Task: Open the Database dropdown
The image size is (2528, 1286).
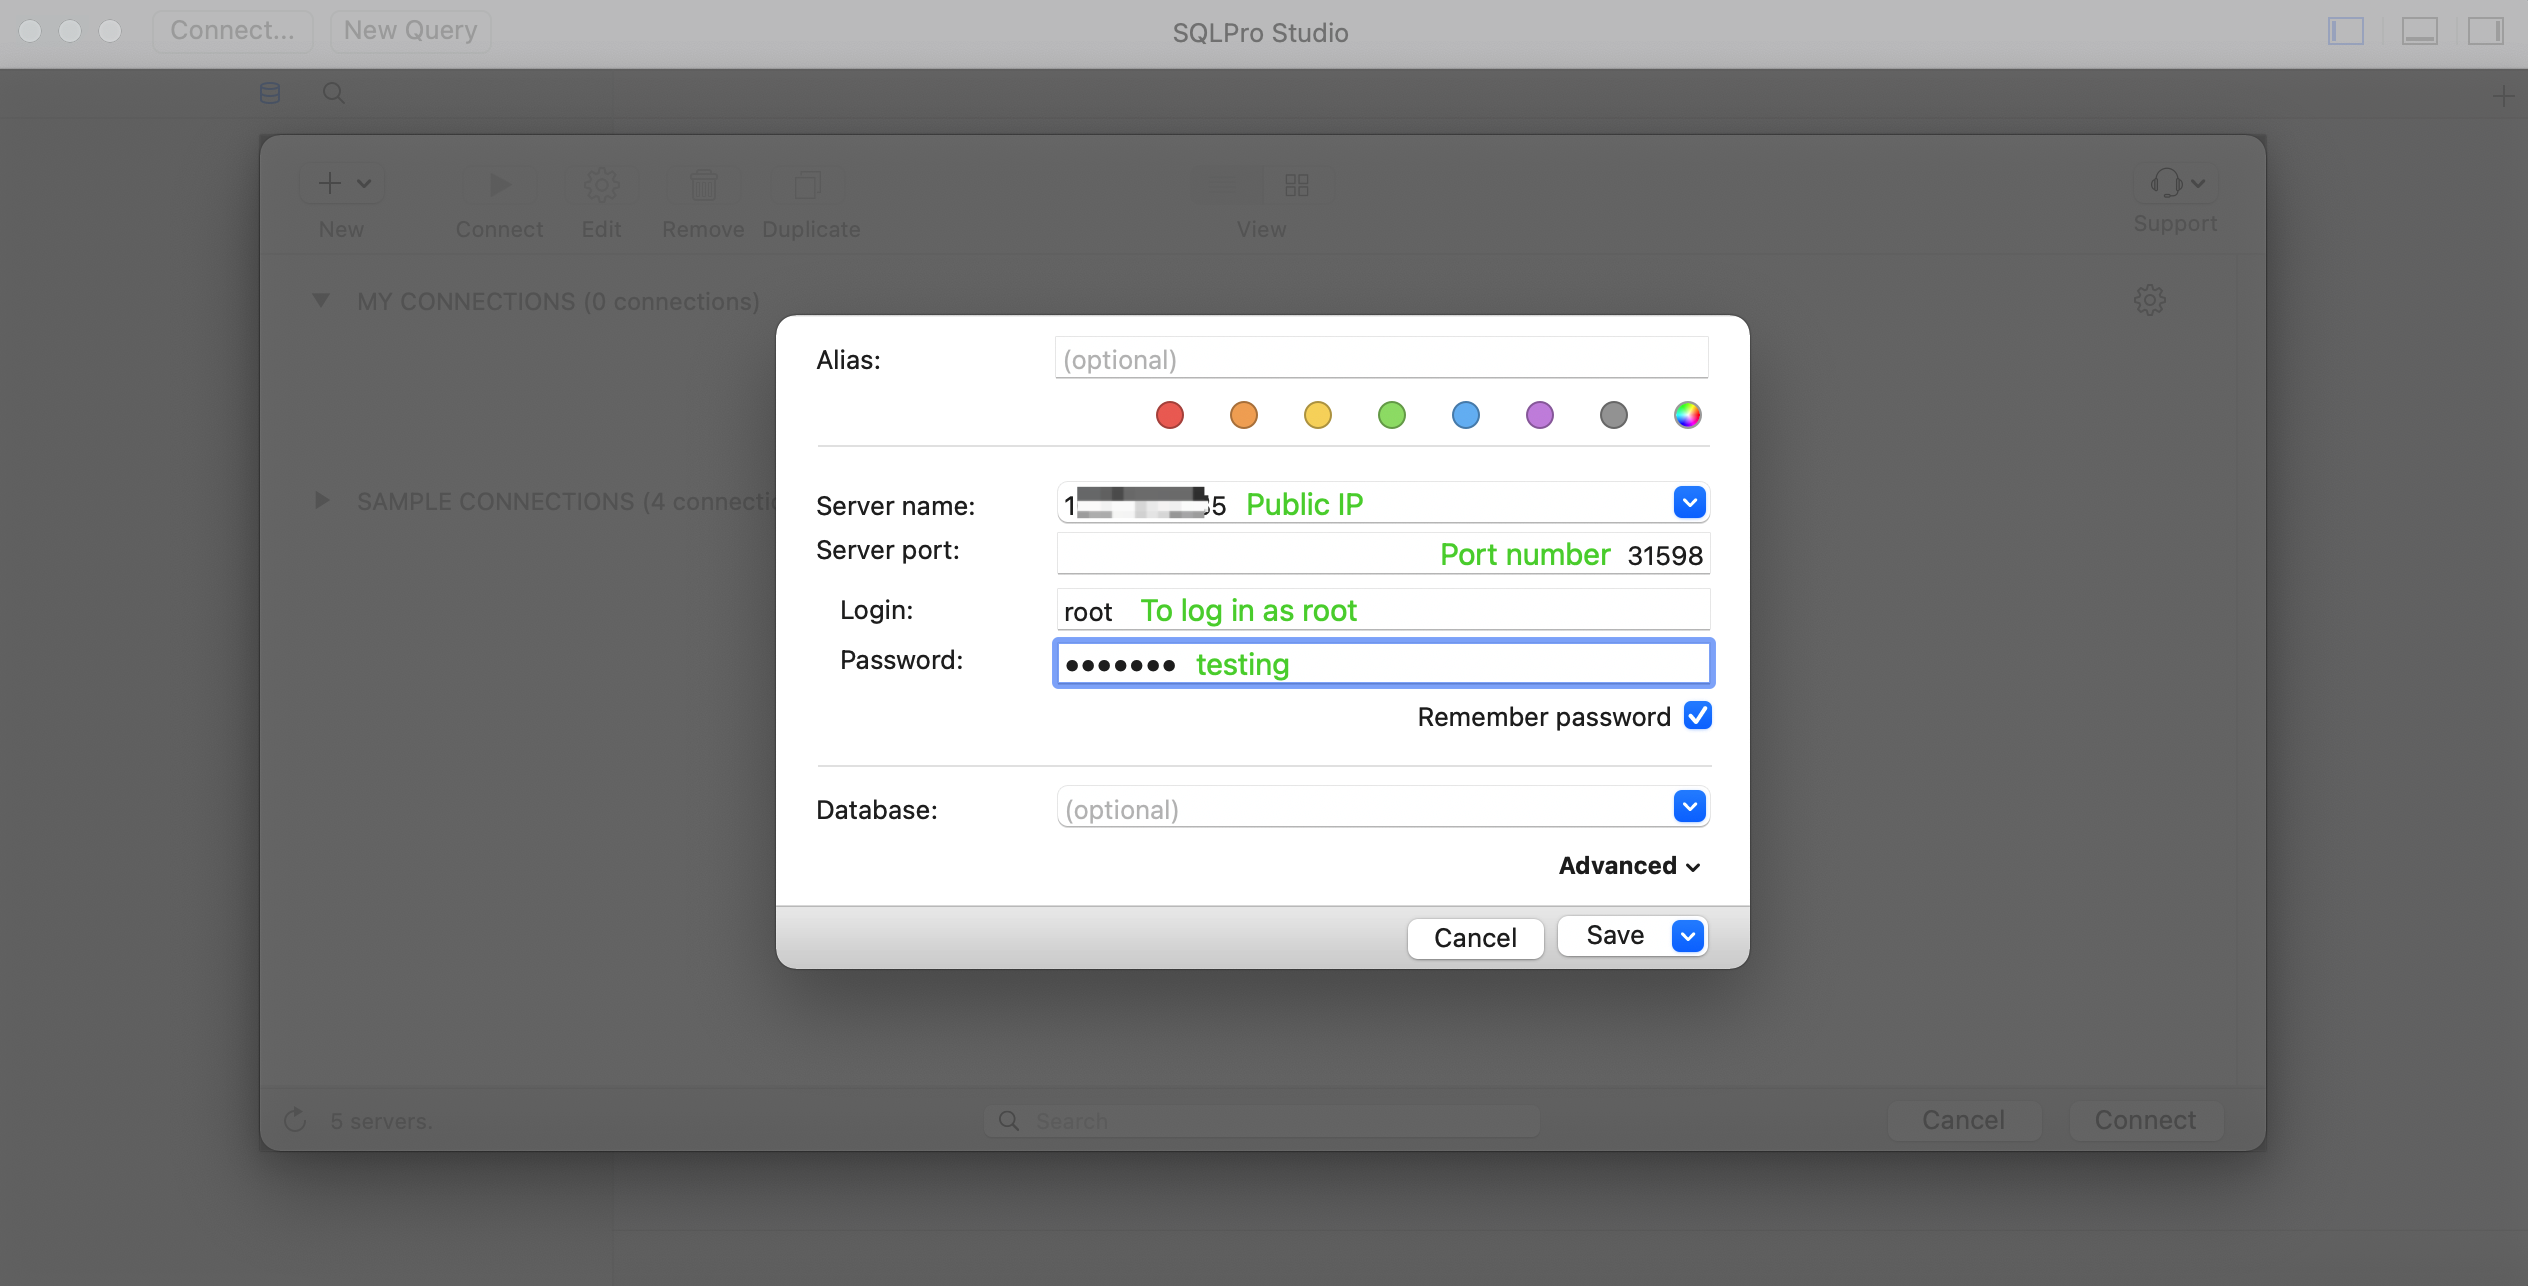Action: pos(1689,806)
